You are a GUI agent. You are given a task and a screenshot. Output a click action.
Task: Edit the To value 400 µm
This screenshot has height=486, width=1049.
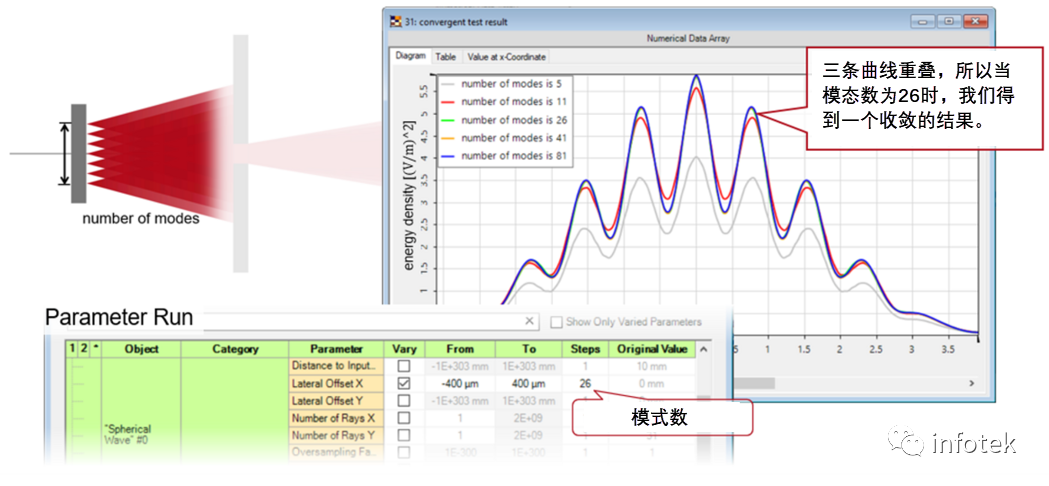coord(529,384)
